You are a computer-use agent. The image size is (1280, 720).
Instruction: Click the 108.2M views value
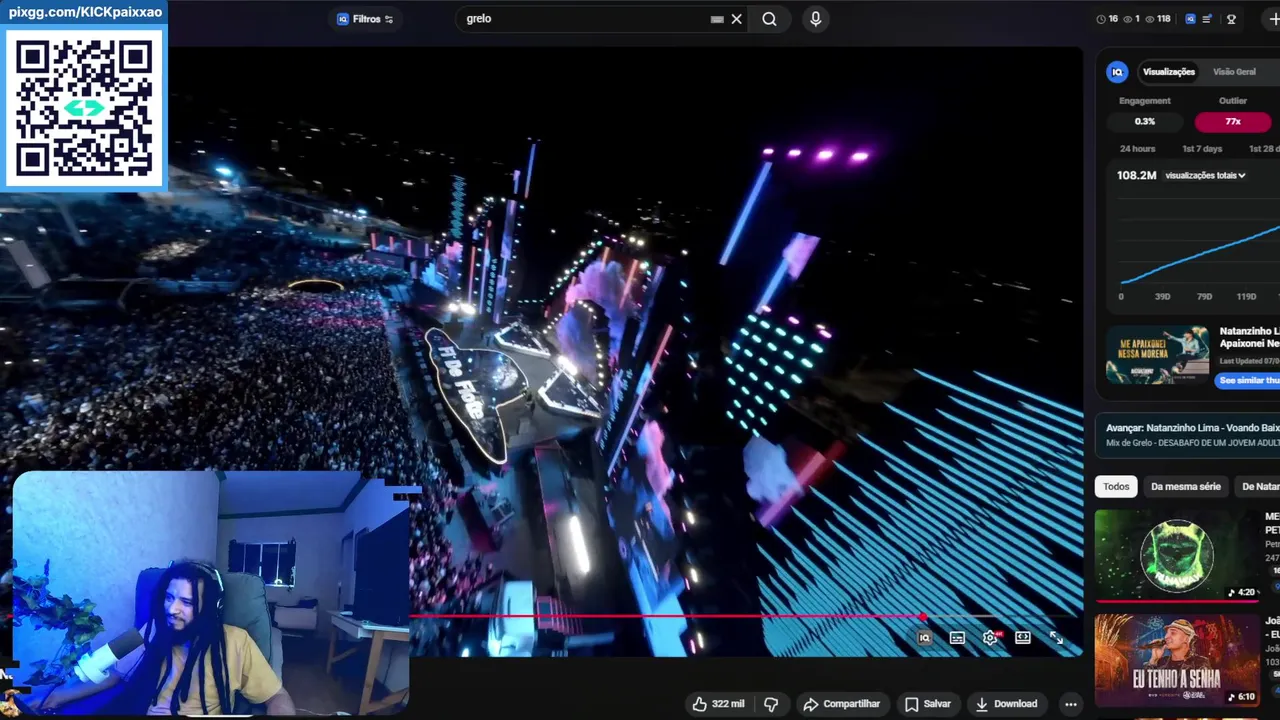pyautogui.click(x=1136, y=176)
